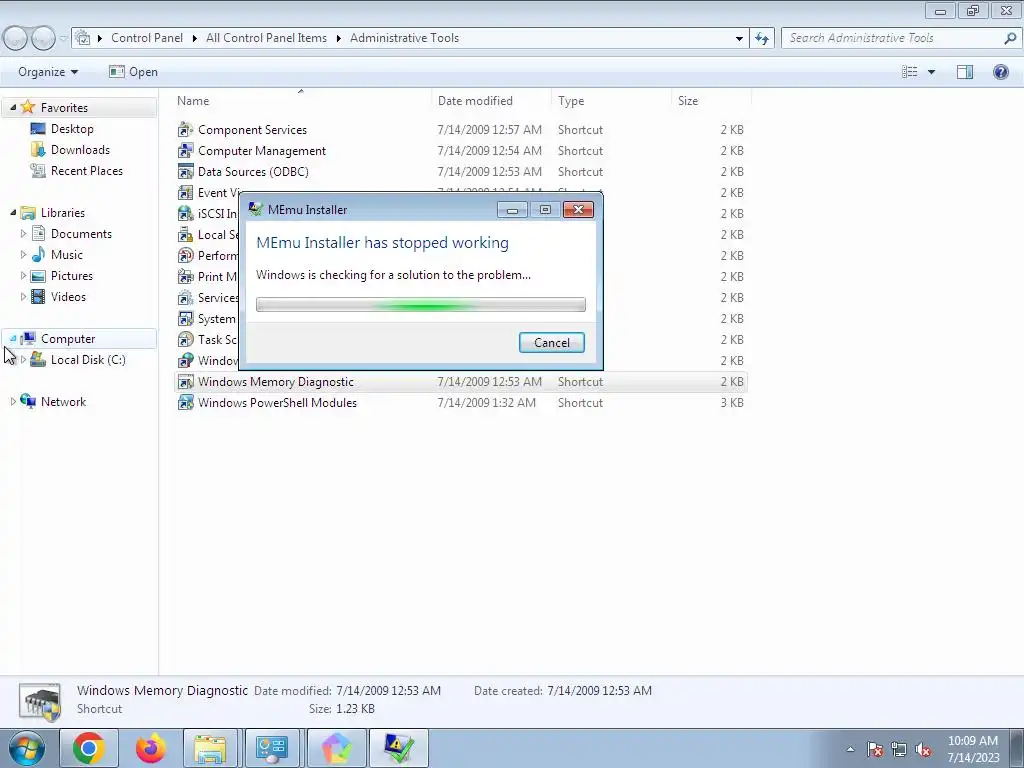The width and height of the screenshot is (1024, 768).
Task: Click the Desktop favorite icon
Action: (x=38, y=129)
